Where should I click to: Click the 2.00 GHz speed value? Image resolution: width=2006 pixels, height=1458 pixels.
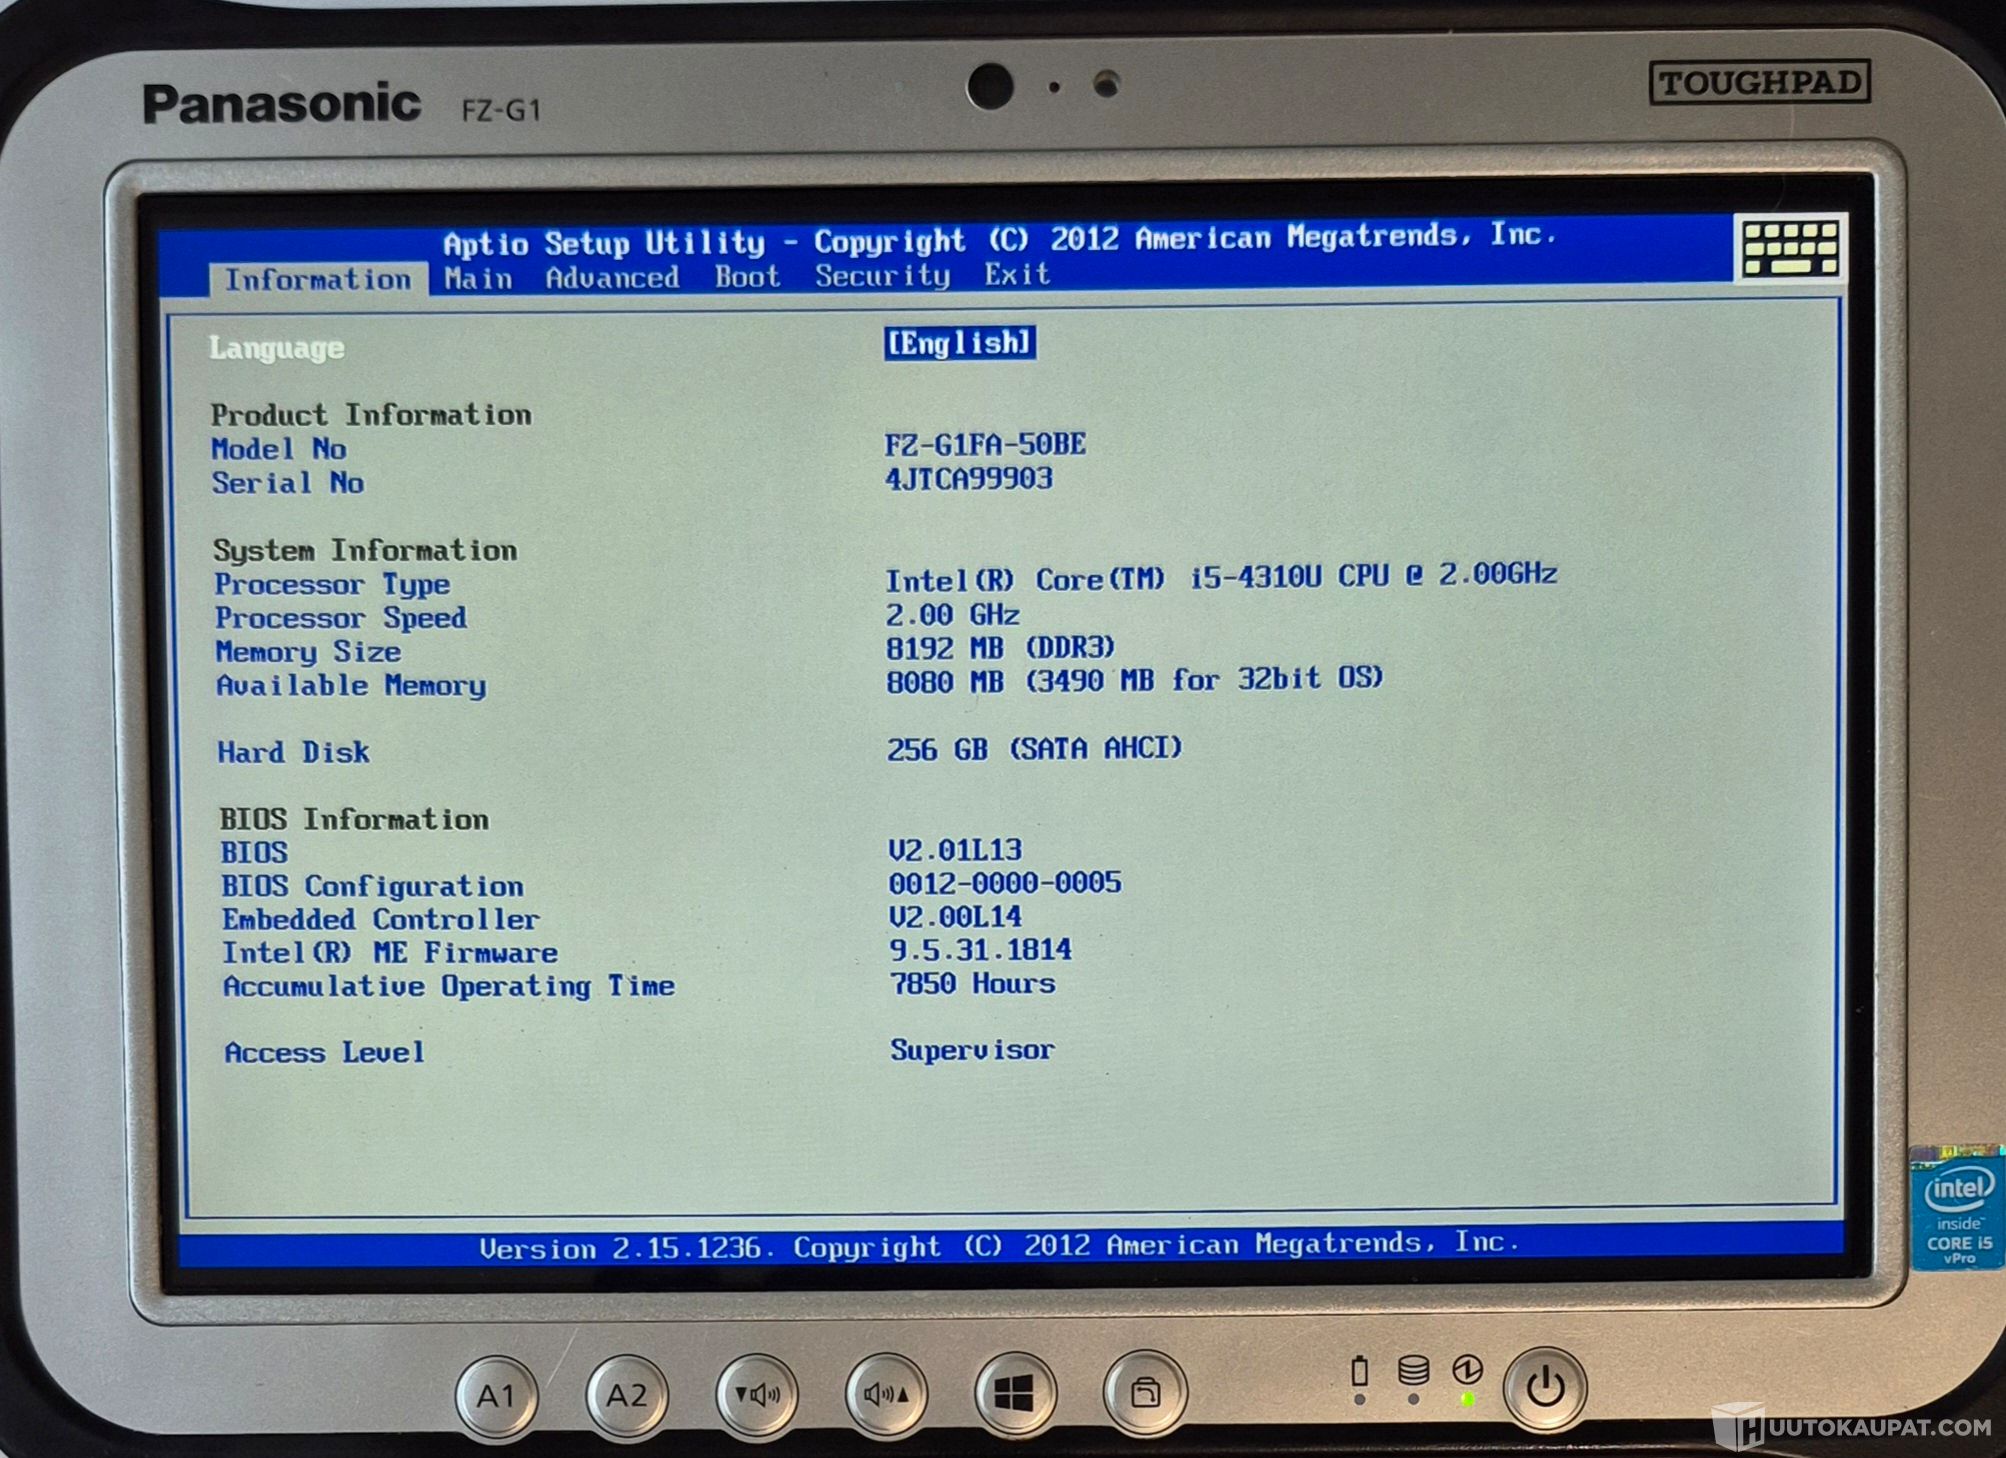952,614
